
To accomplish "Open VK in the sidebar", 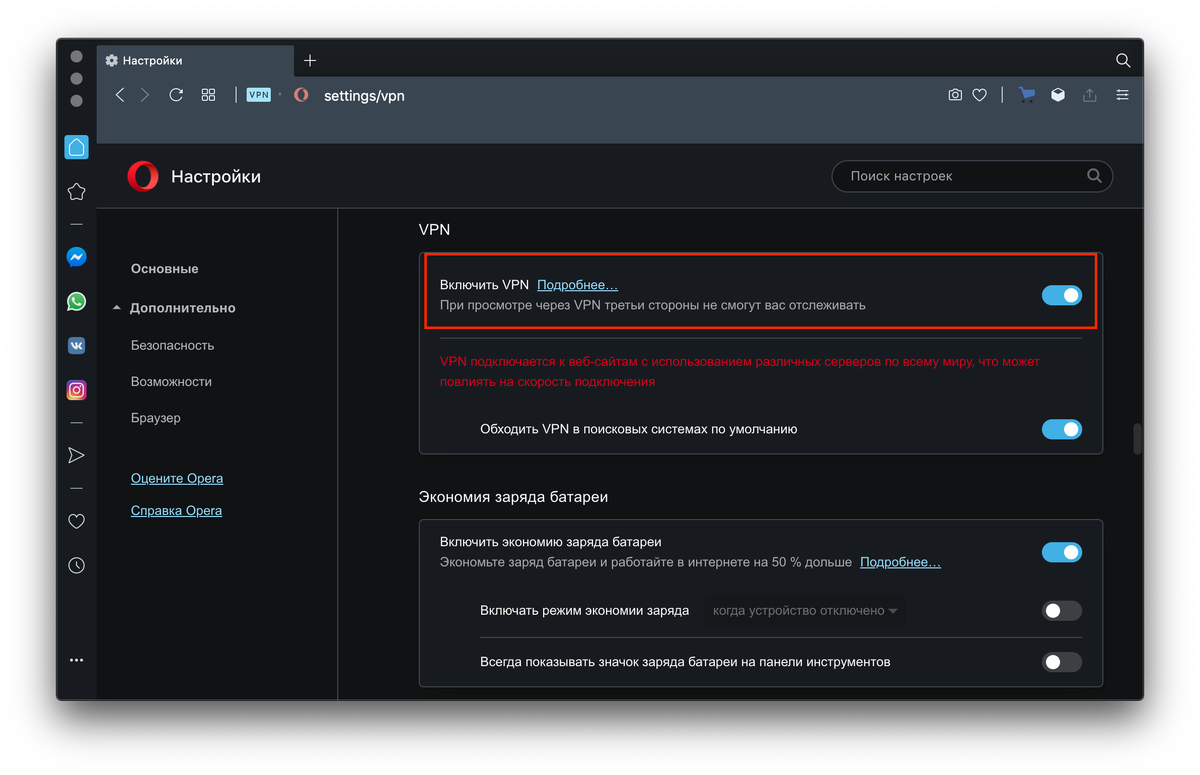I will tap(76, 345).
